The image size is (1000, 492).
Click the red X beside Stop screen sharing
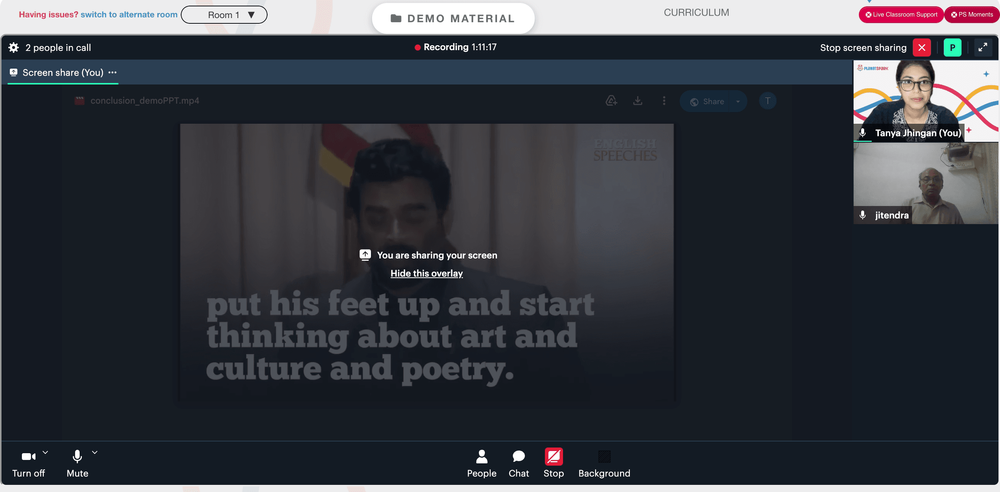922,48
